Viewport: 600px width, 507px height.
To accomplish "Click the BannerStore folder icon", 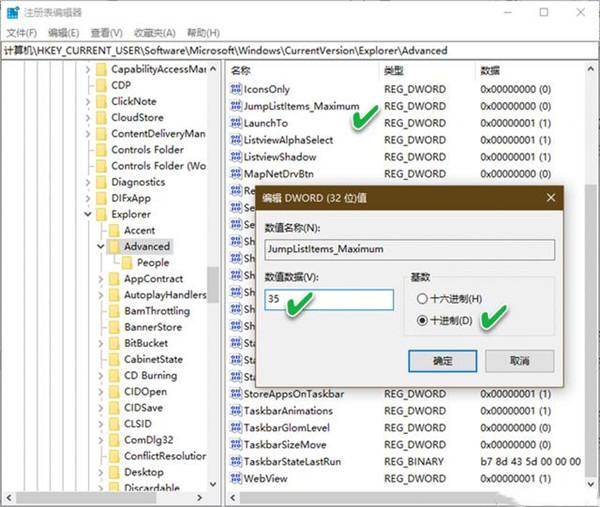I will [x=114, y=327].
